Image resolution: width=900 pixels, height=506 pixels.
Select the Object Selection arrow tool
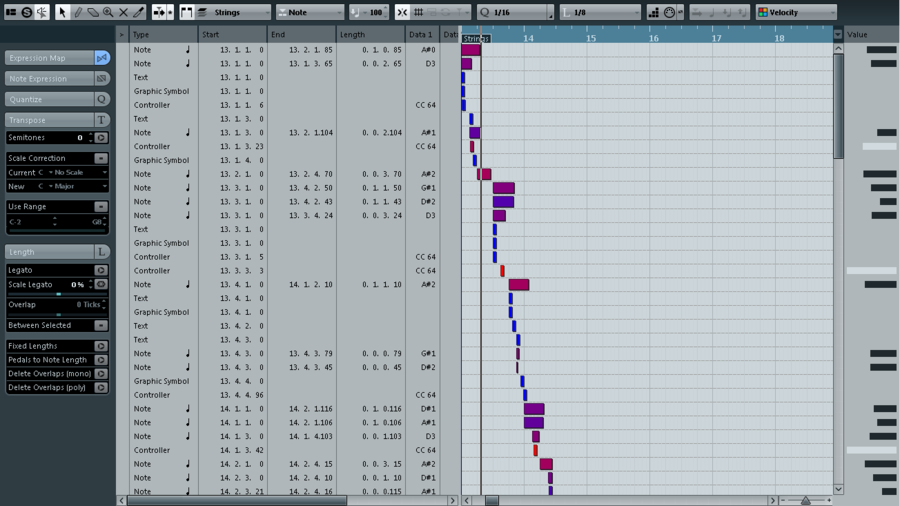62,12
